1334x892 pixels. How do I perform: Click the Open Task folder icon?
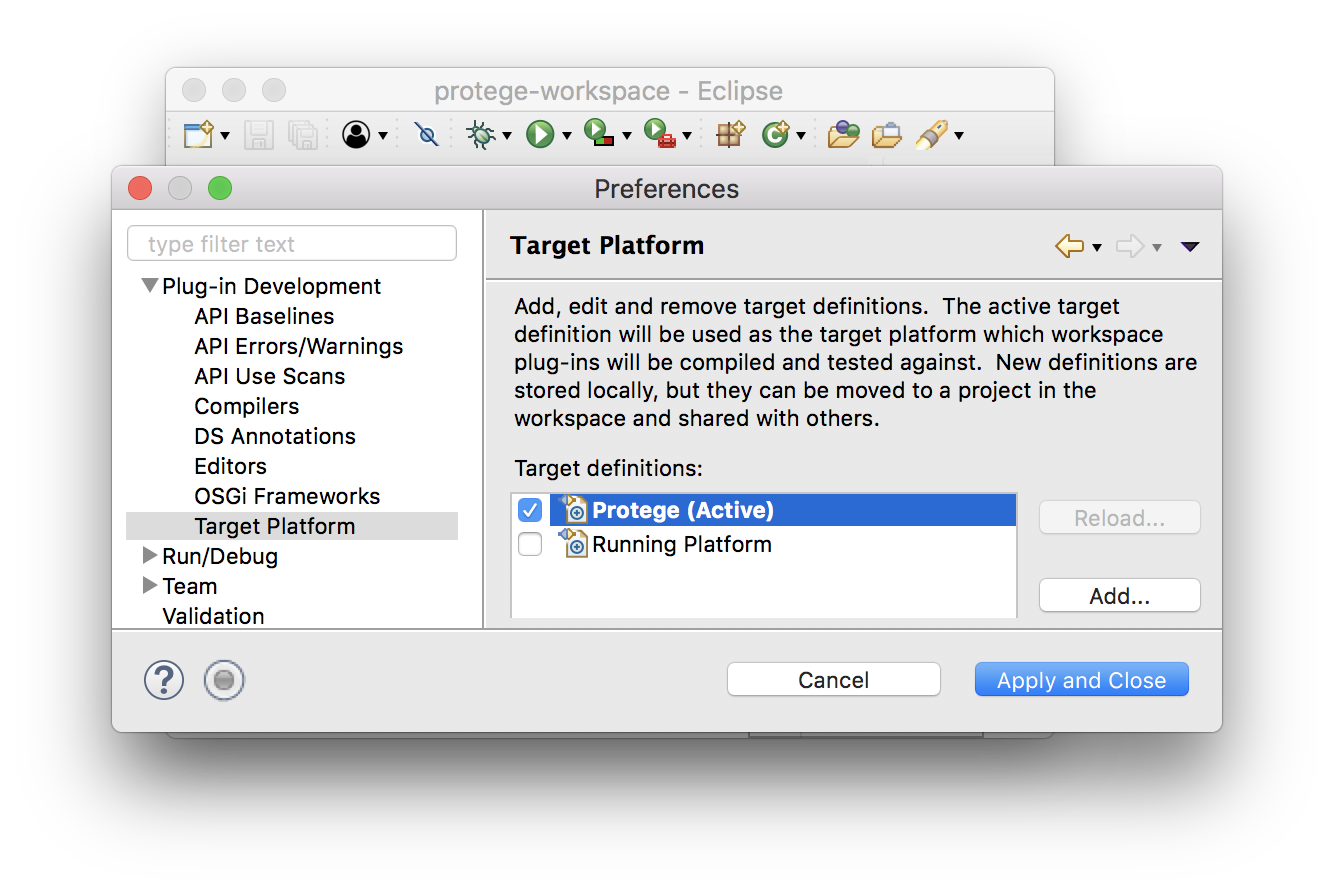coord(886,134)
